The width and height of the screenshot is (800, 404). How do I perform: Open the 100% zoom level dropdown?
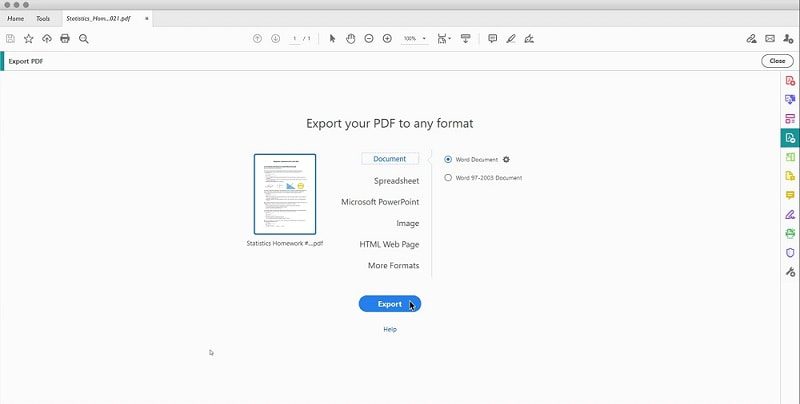pos(414,39)
